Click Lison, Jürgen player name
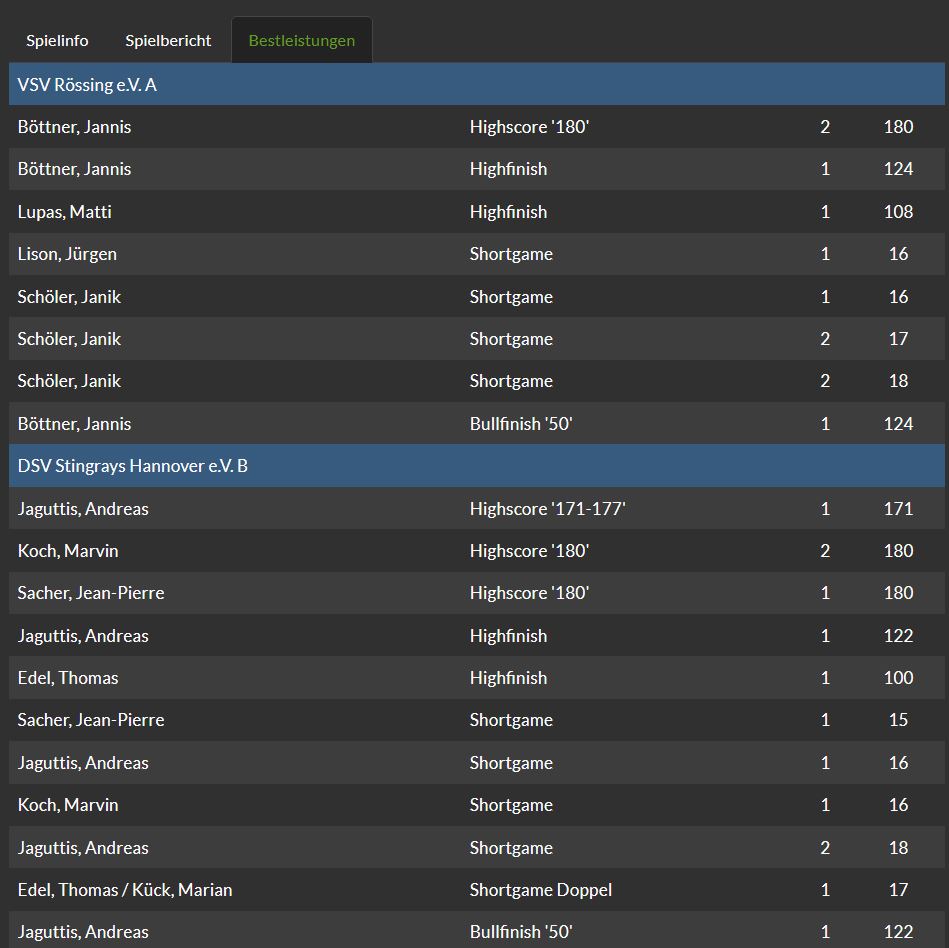 (x=67, y=254)
